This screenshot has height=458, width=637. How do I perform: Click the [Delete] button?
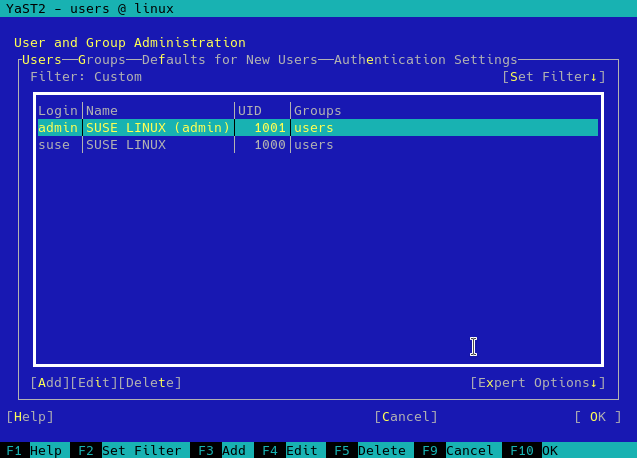[x=150, y=382]
